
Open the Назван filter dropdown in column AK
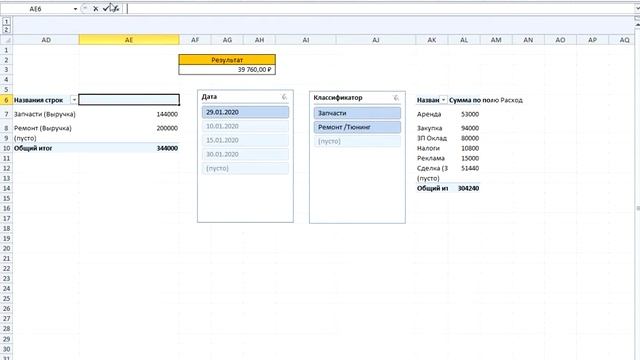443,100
